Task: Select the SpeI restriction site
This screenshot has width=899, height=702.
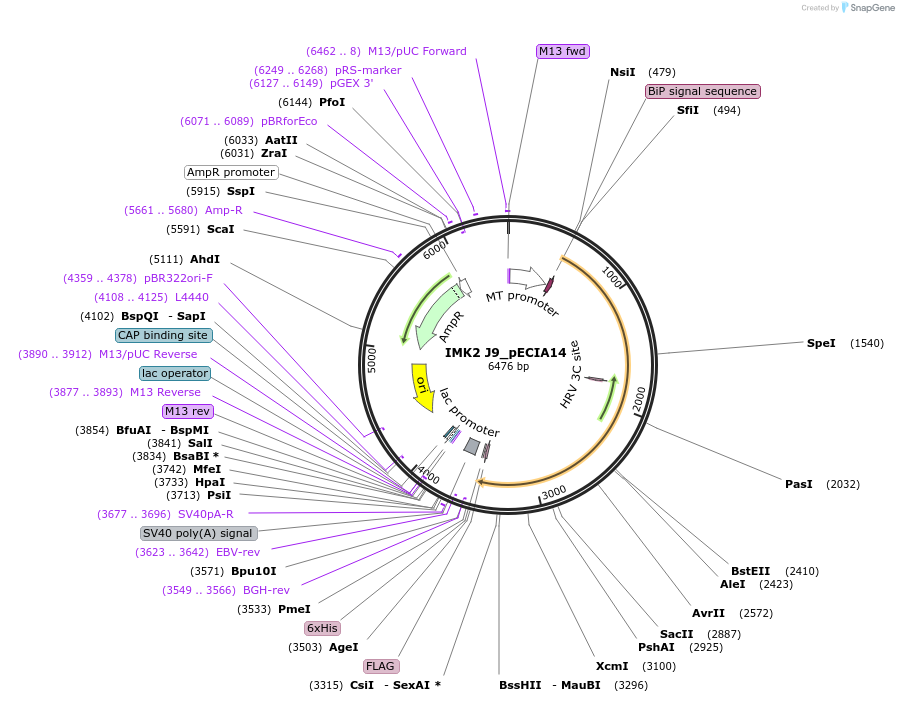Action: click(821, 343)
